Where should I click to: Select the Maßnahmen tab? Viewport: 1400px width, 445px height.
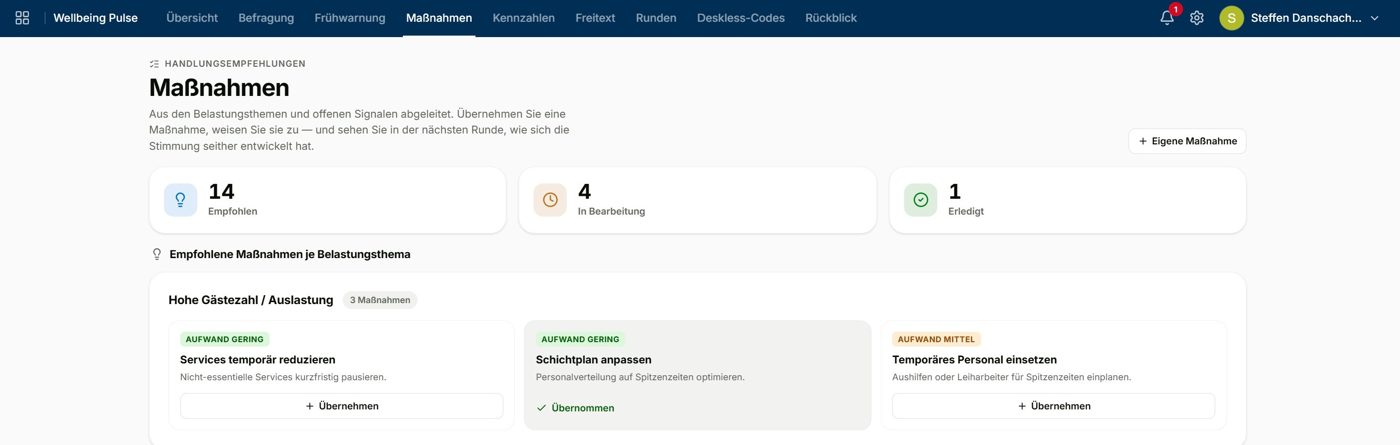click(x=439, y=18)
